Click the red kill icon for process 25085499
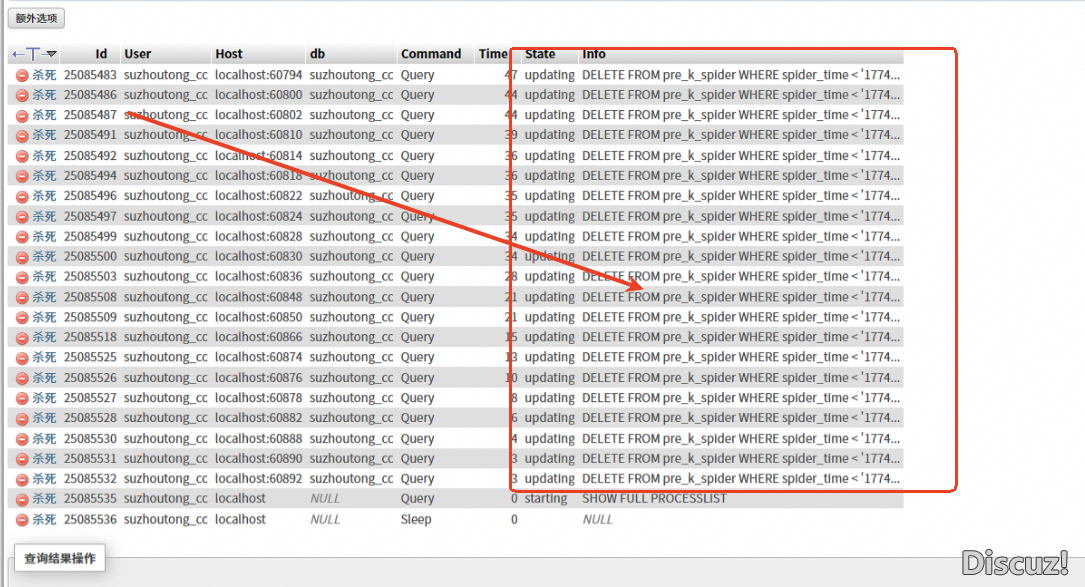 pos(22,237)
